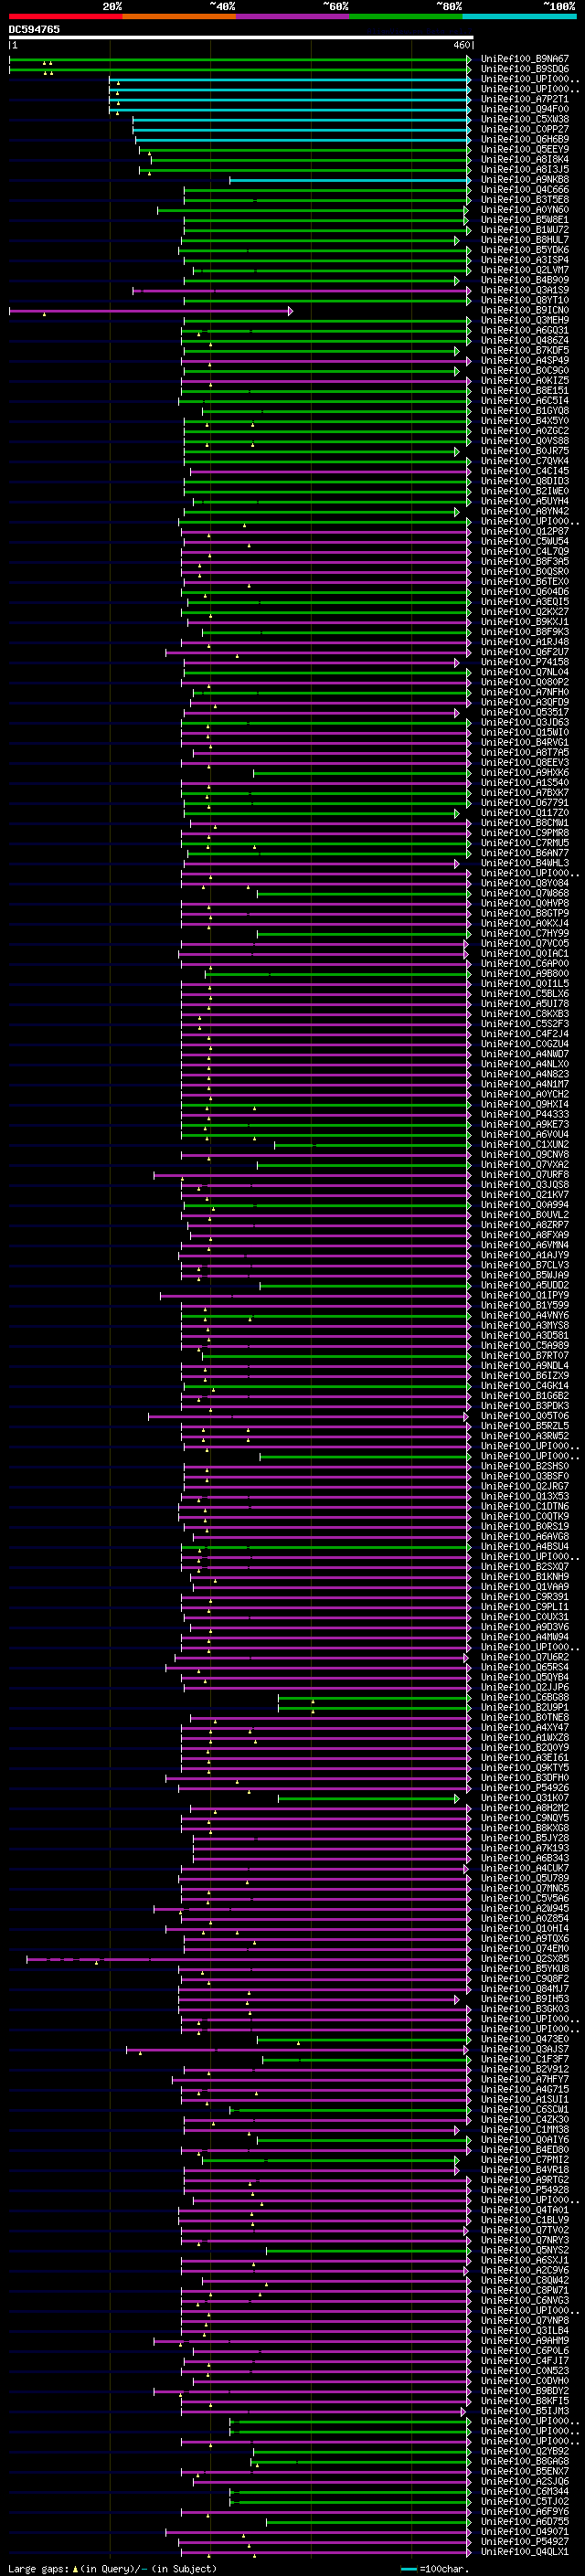Select label UniRef100_Q5EEY9
Image resolution: width=585 pixels, height=2576 pixels.
(524, 149)
